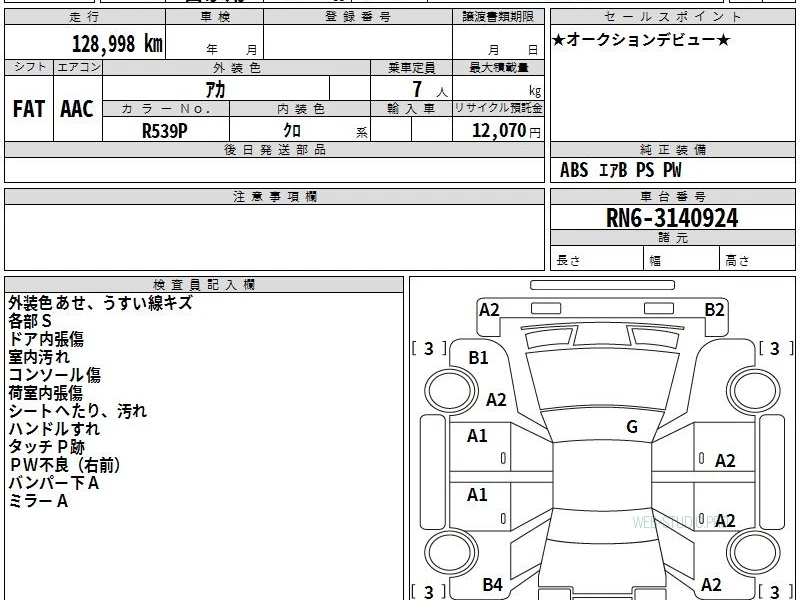Viewport: 800px width, 600px height.
Task: Select chassis number RN6-3140924
Action: [672, 218]
